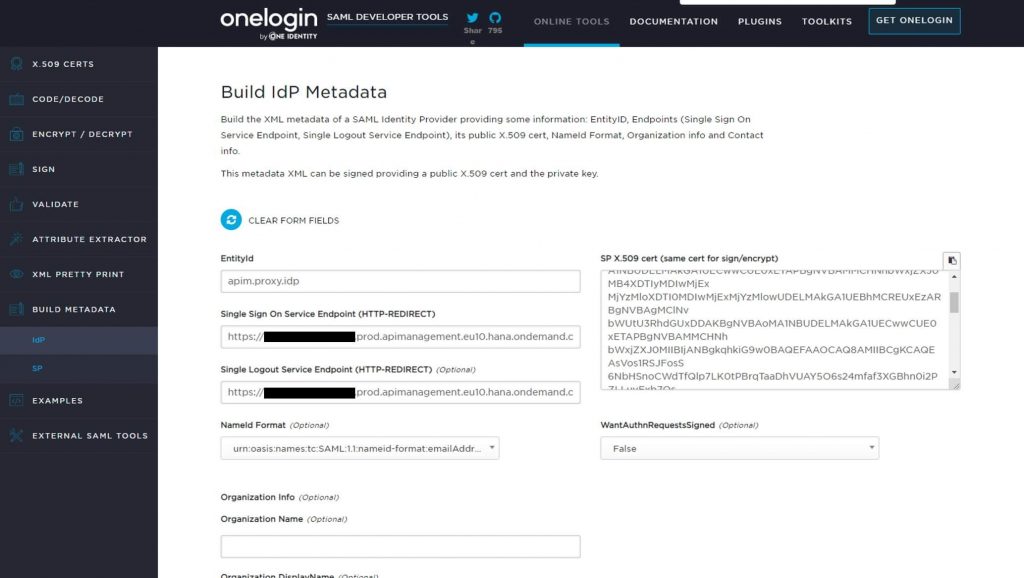This screenshot has height=578, width=1024.
Task: Open the Toolkits link in header
Action: click(827, 22)
